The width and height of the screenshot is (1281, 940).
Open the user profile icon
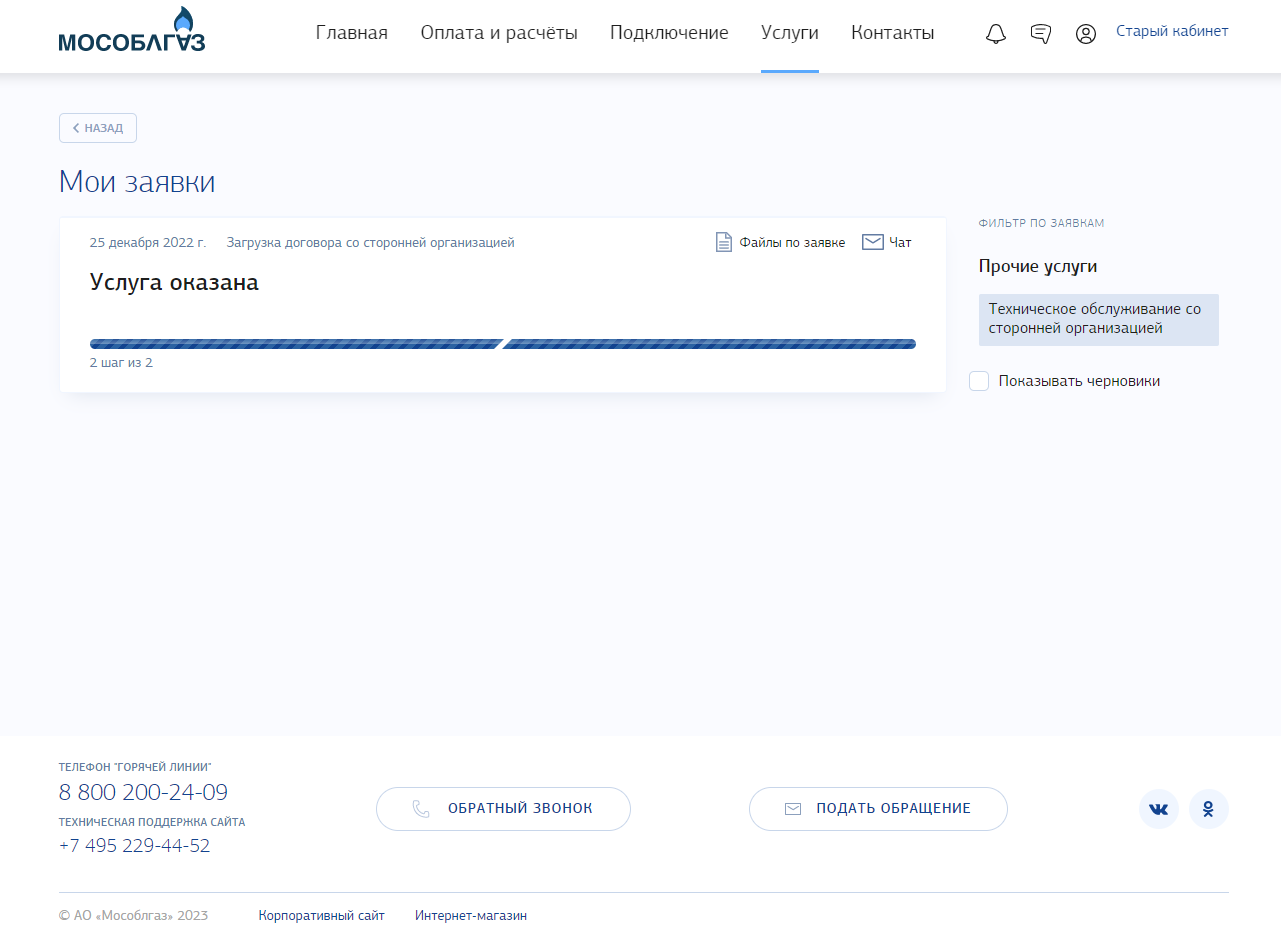click(x=1085, y=34)
